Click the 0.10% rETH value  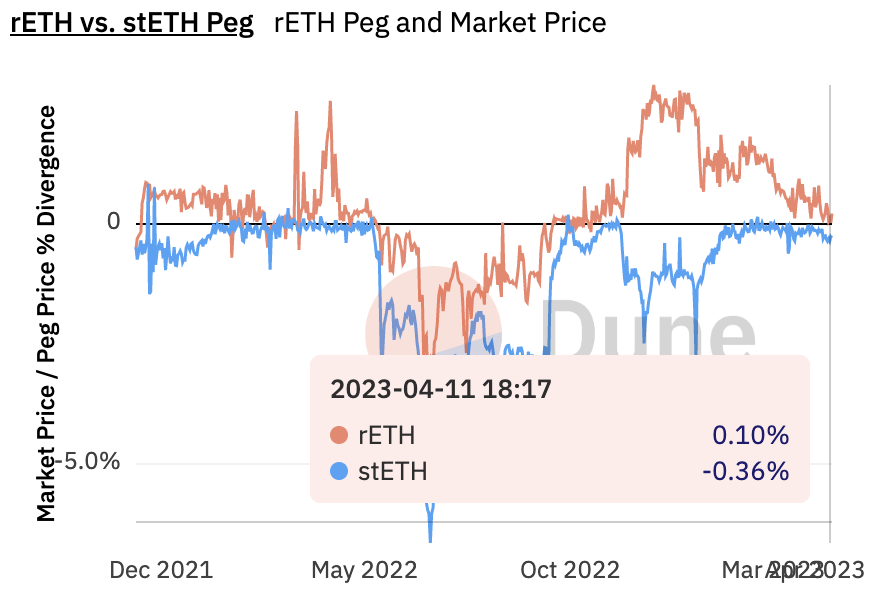[750, 436]
